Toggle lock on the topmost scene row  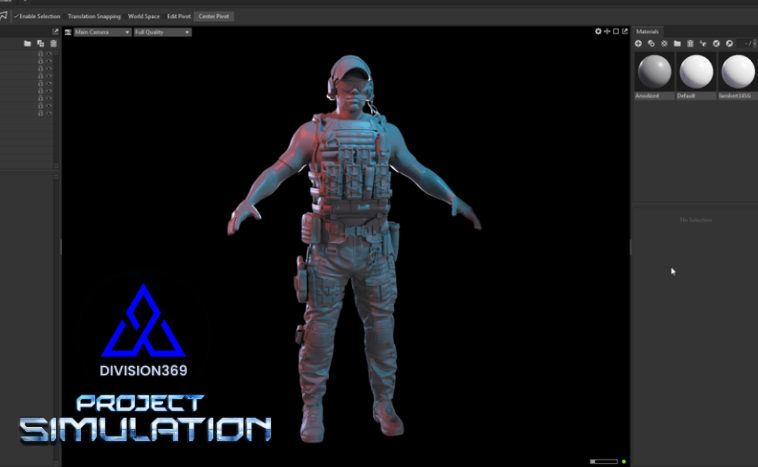[41, 54]
